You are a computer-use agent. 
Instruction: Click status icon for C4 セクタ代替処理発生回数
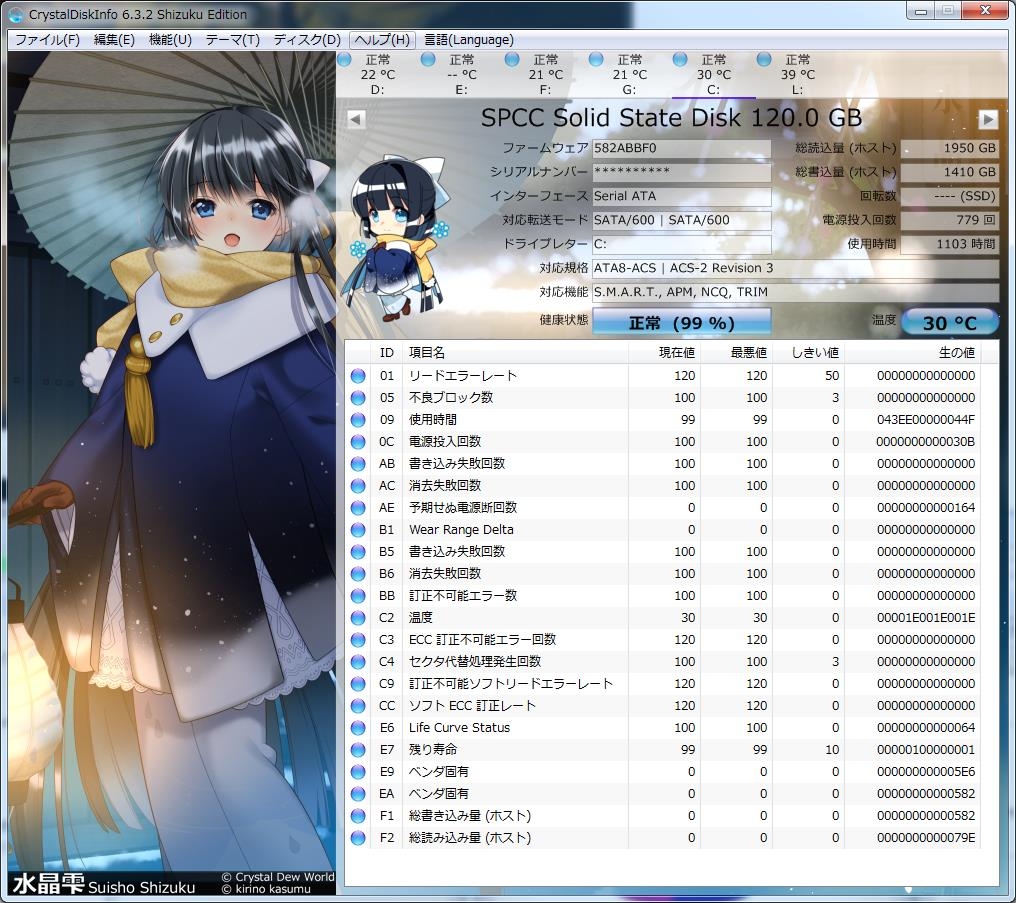[358, 662]
